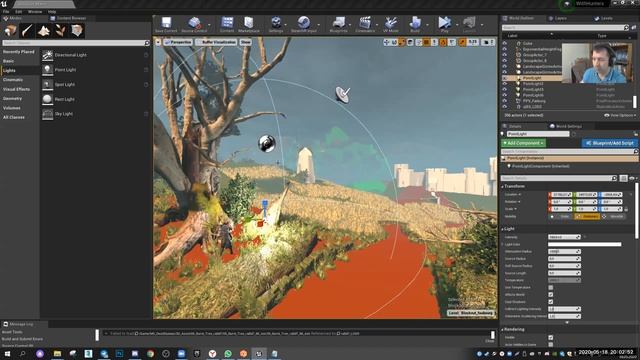
Task: Open the Help menu
Action: (52, 12)
